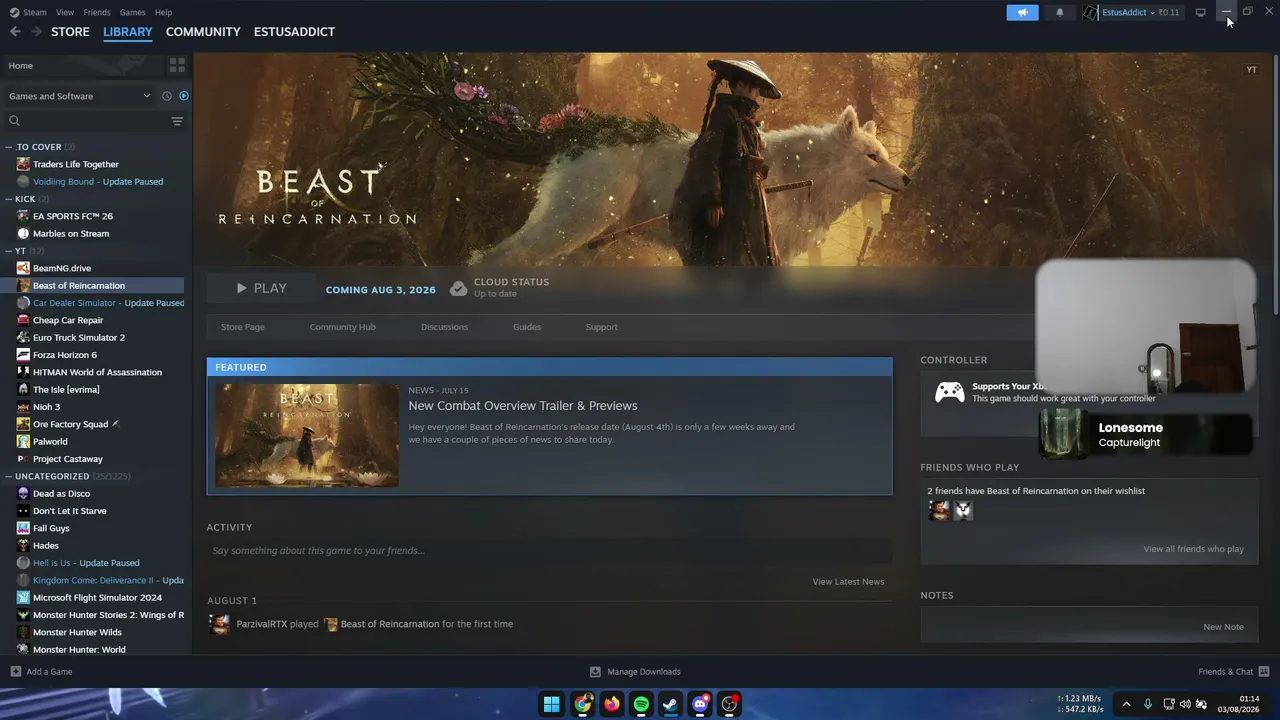
Task: Click the controller support gamepad icon
Action: (x=949, y=392)
